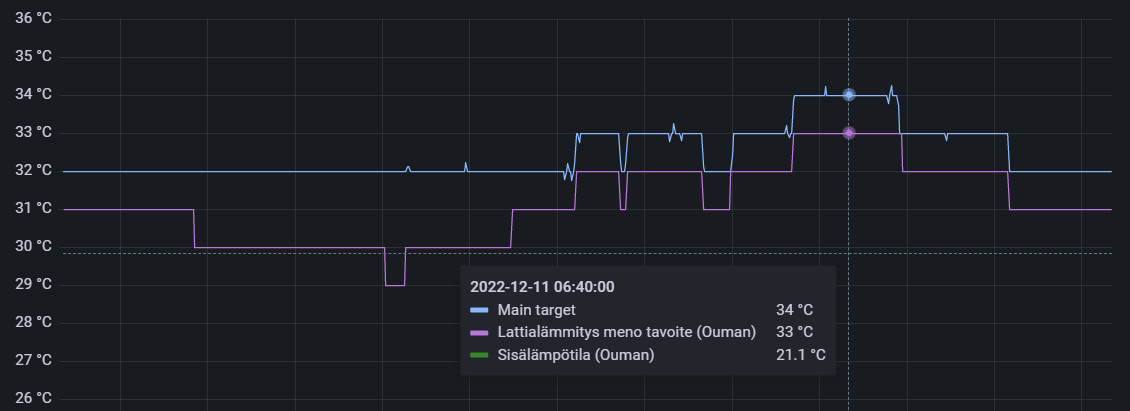
Task: Click the 28 °C y-axis label
Action: coord(33,322)
